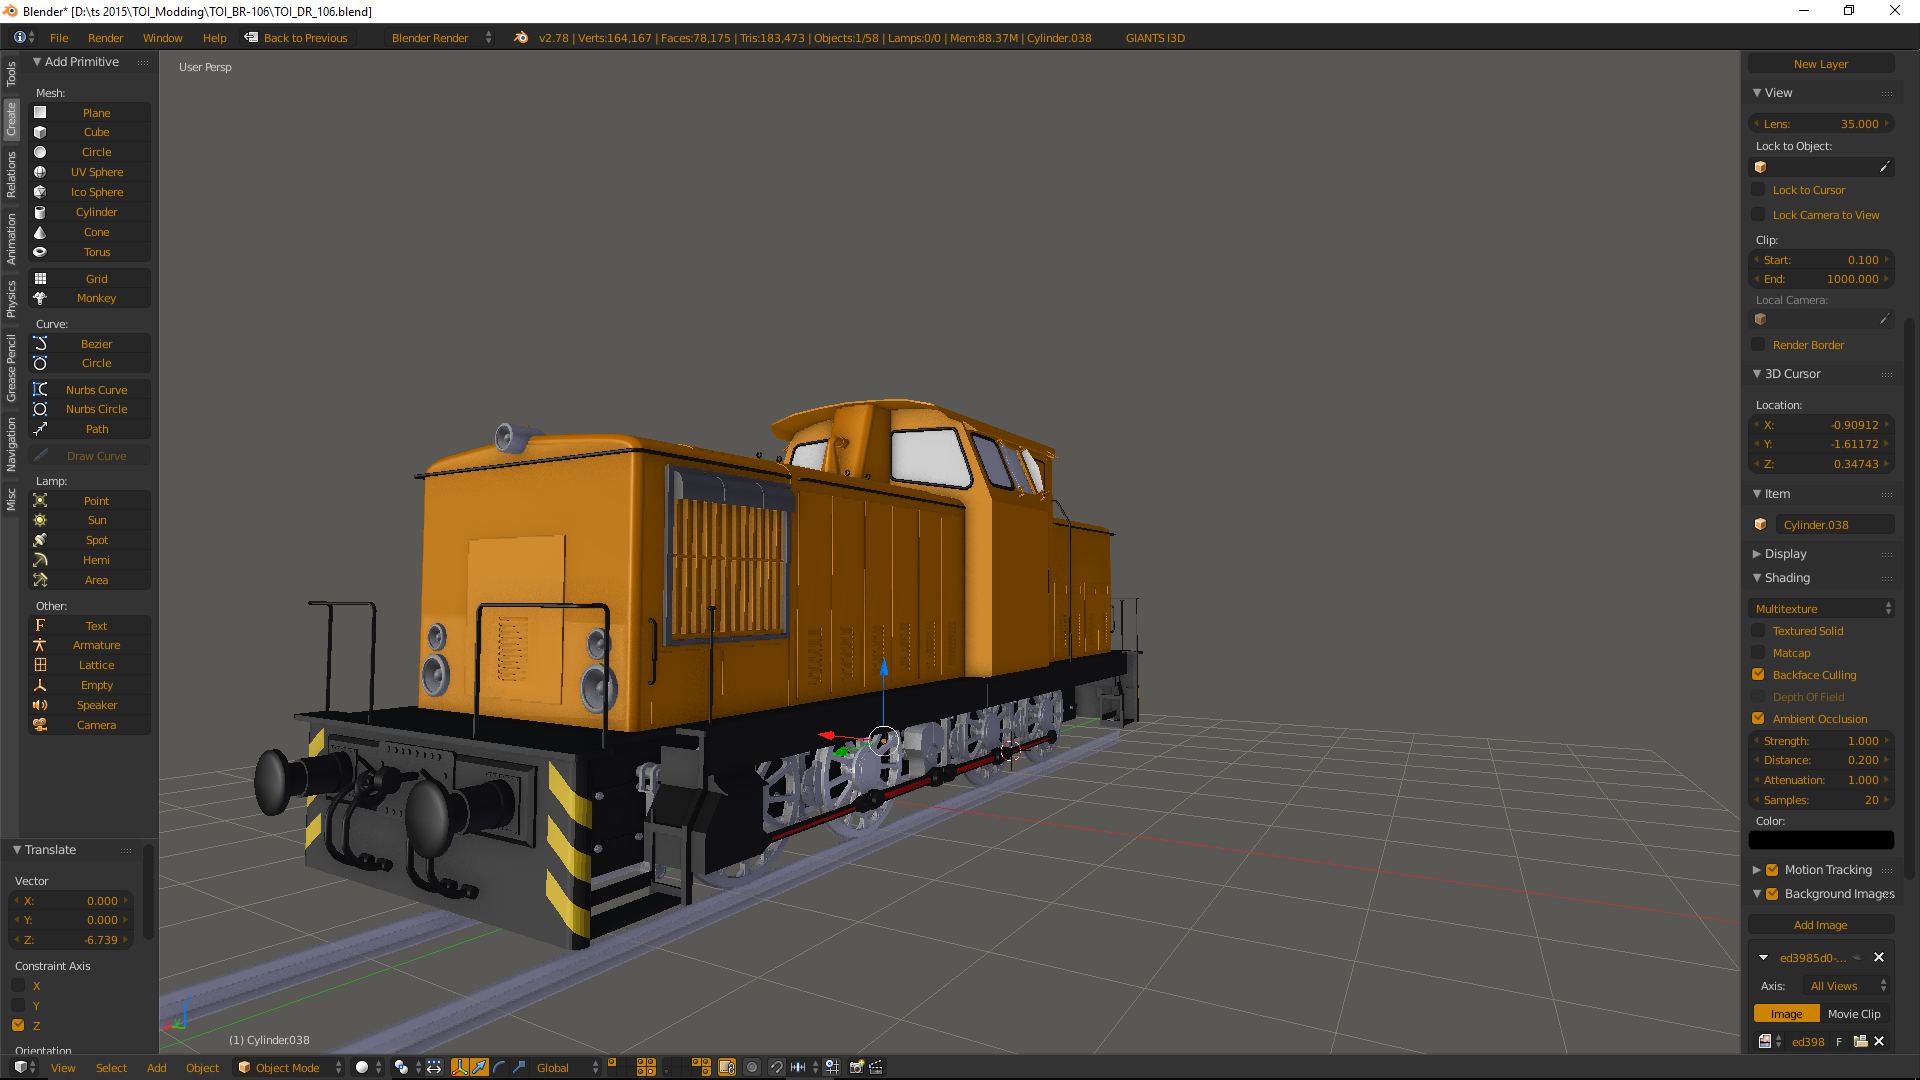The width and height of the screenshot is (1920, 1080).
Task: Uncheck the Z constraint axis
Action: tap(18, 1025)
